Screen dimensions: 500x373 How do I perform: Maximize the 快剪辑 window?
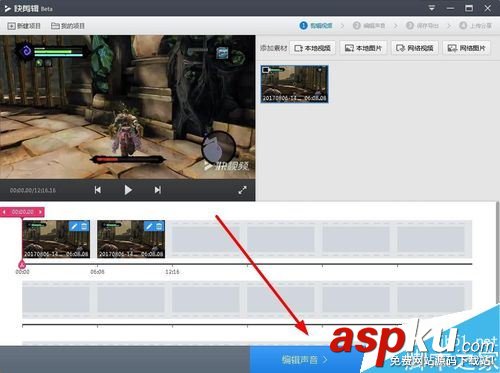coord(469,8)
